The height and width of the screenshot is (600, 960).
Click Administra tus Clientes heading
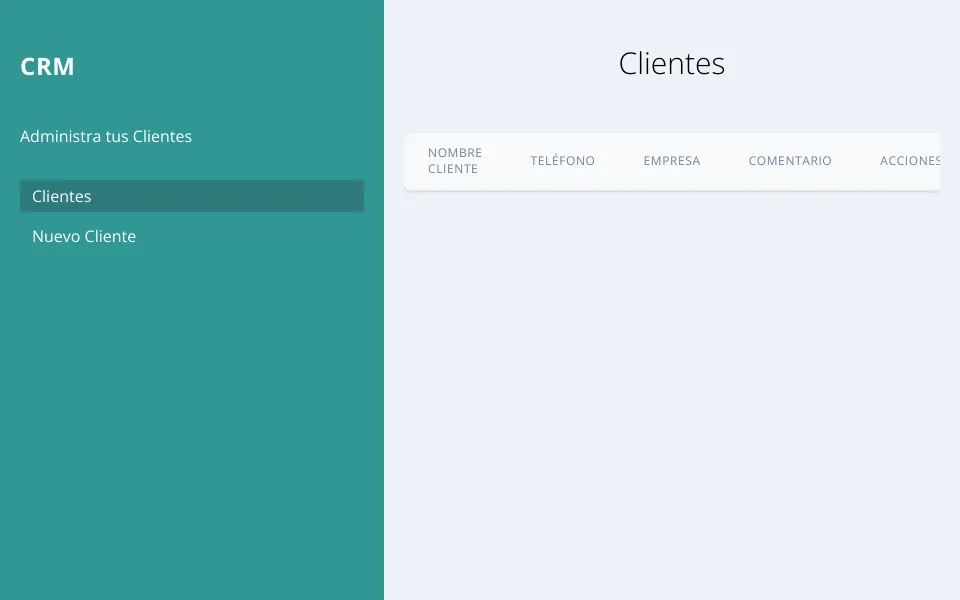coord(106,136)
